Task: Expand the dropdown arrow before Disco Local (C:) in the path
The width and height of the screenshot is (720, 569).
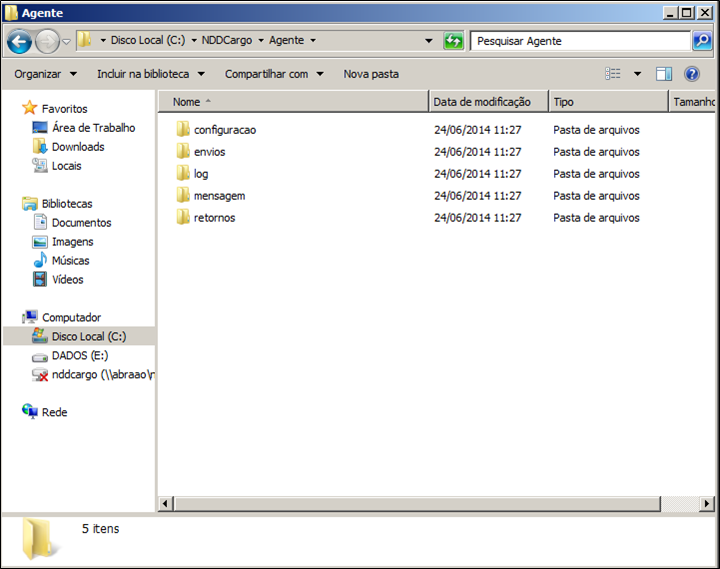Action: coord(103,40)
